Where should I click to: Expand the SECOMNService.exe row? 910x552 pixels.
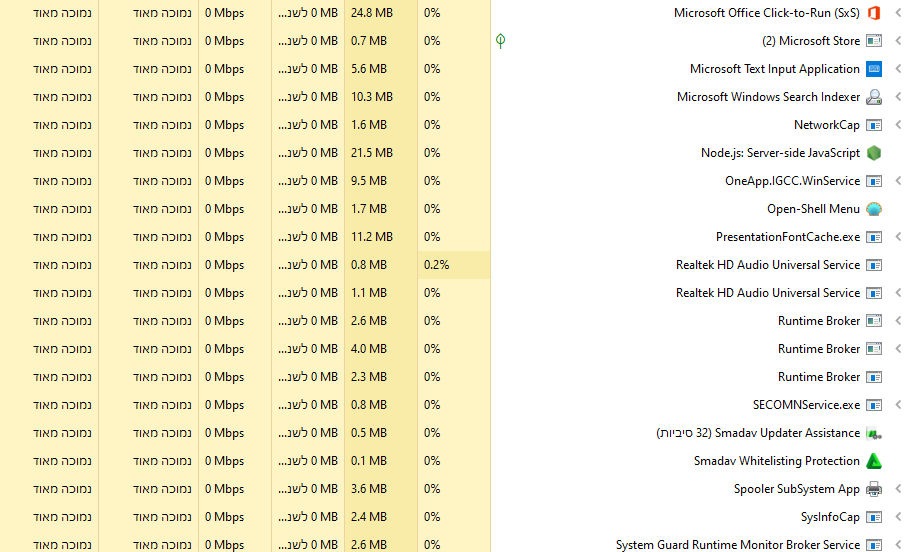898,405
